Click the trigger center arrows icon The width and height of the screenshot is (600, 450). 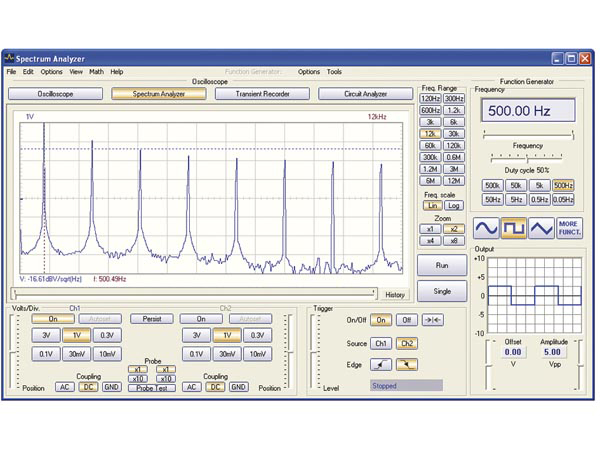433,320
